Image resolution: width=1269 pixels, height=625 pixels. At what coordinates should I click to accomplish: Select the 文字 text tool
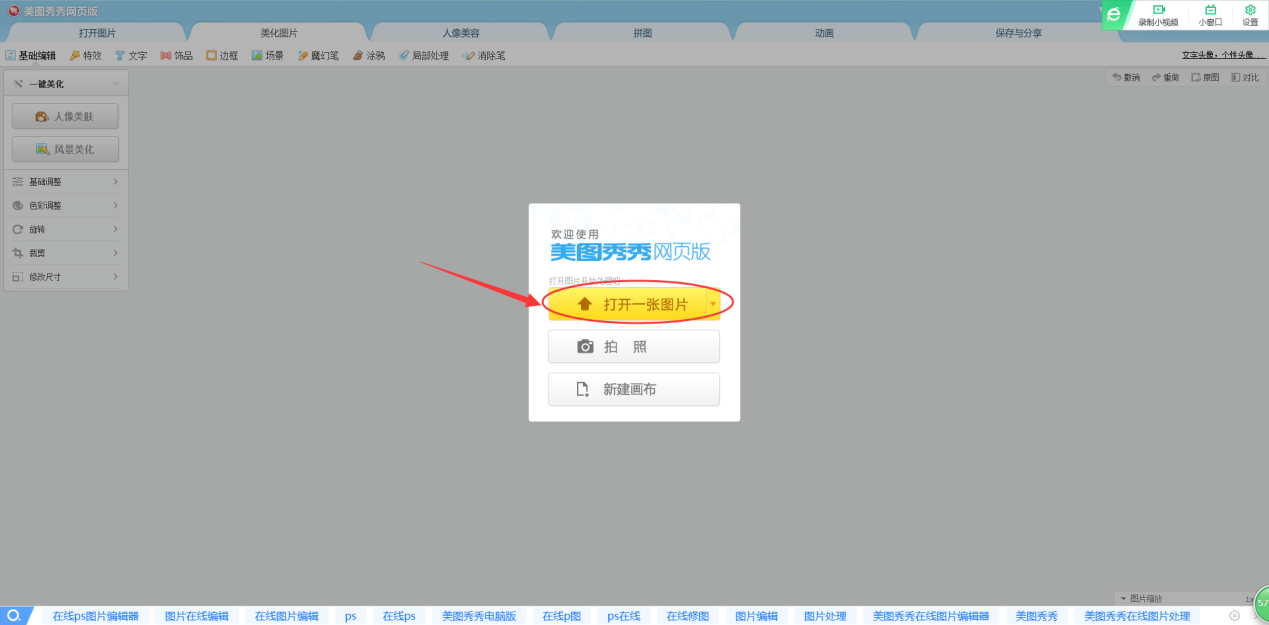click(130, 56)
